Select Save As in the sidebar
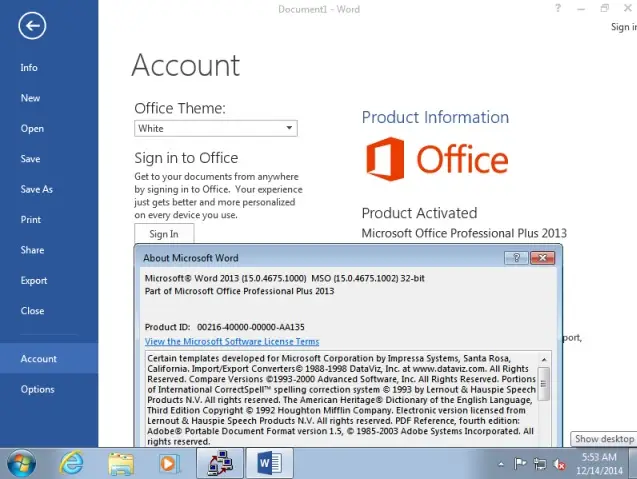This screenshot has width=637, height=479. (x=37, y=189)
